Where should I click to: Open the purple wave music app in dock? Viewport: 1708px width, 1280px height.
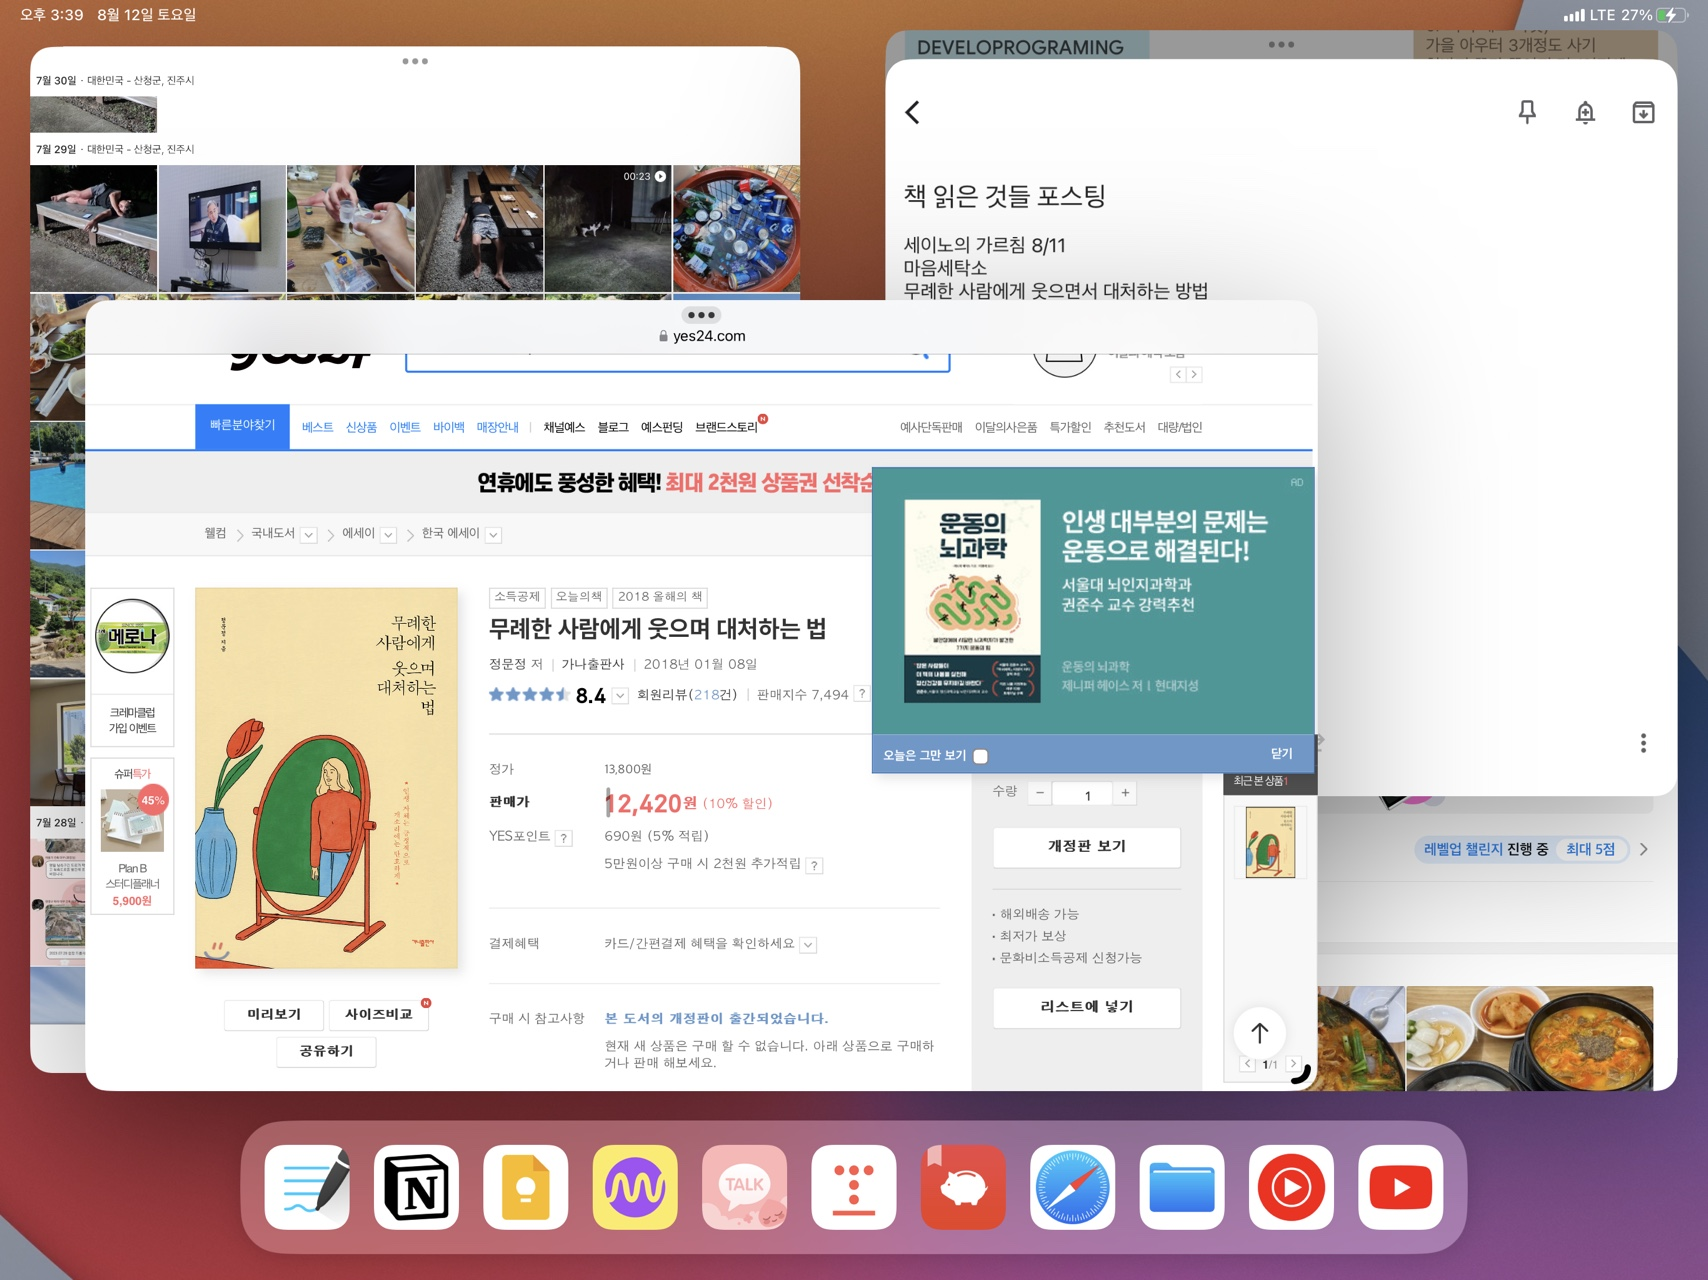(635, 1187)
